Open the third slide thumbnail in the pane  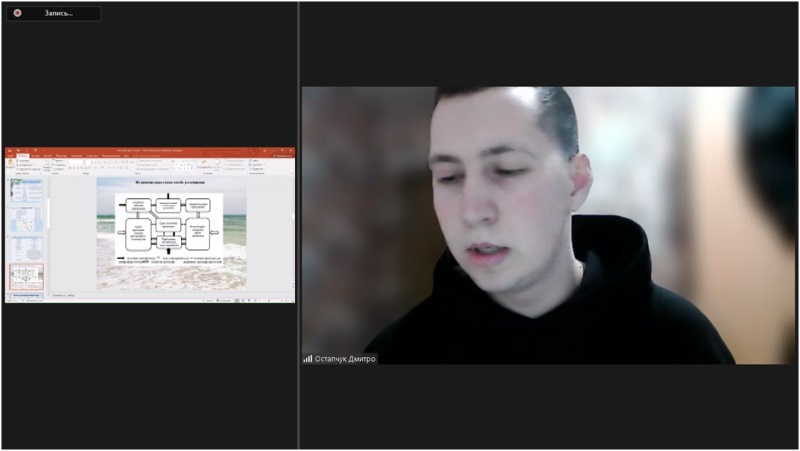(x=27, y=248)
